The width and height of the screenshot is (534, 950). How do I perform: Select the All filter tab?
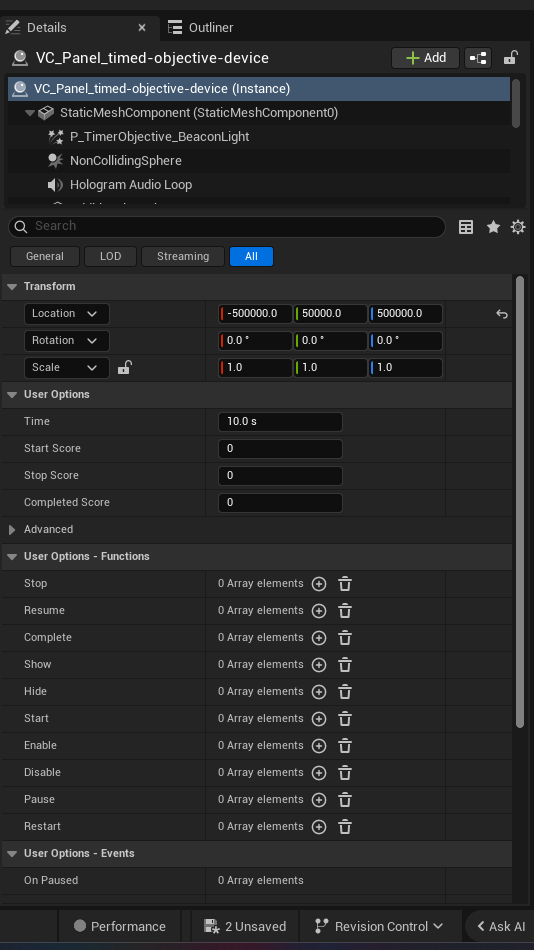tap(252, 256)
